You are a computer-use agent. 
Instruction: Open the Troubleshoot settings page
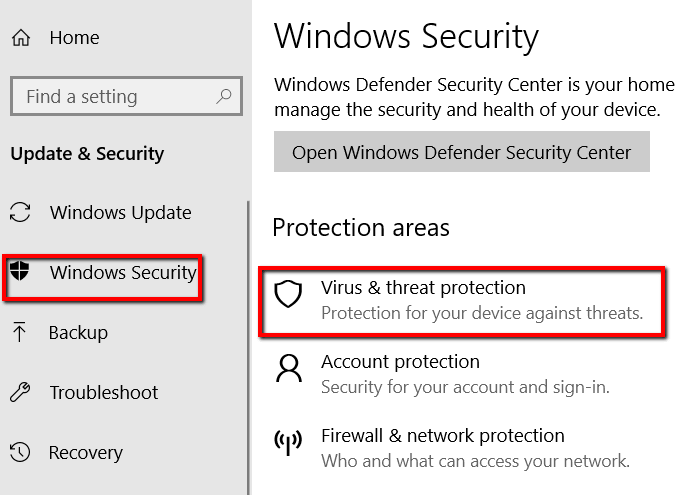coord(105,393)
